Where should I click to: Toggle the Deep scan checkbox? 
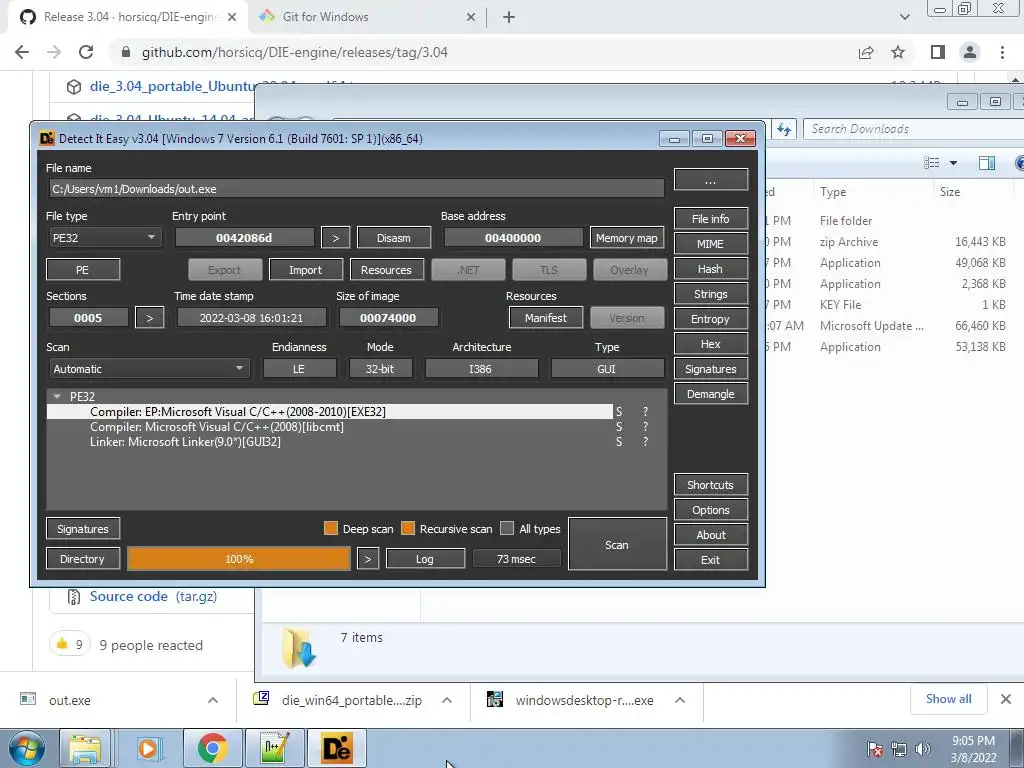click(330, 528)
